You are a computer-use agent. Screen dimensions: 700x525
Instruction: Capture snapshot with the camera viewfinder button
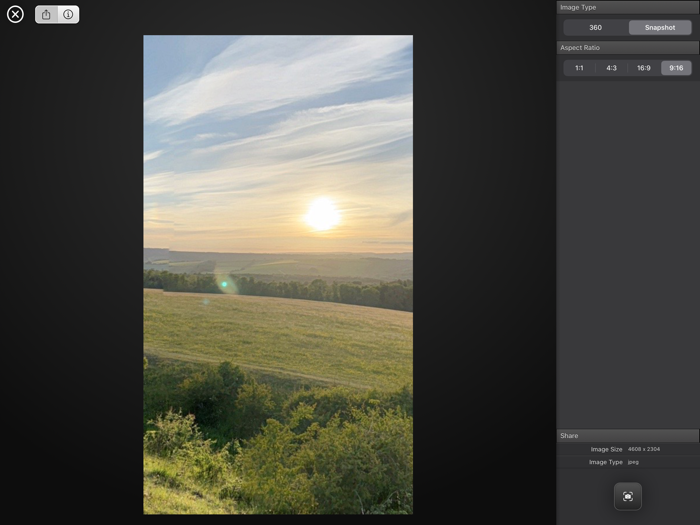(628, 496)
